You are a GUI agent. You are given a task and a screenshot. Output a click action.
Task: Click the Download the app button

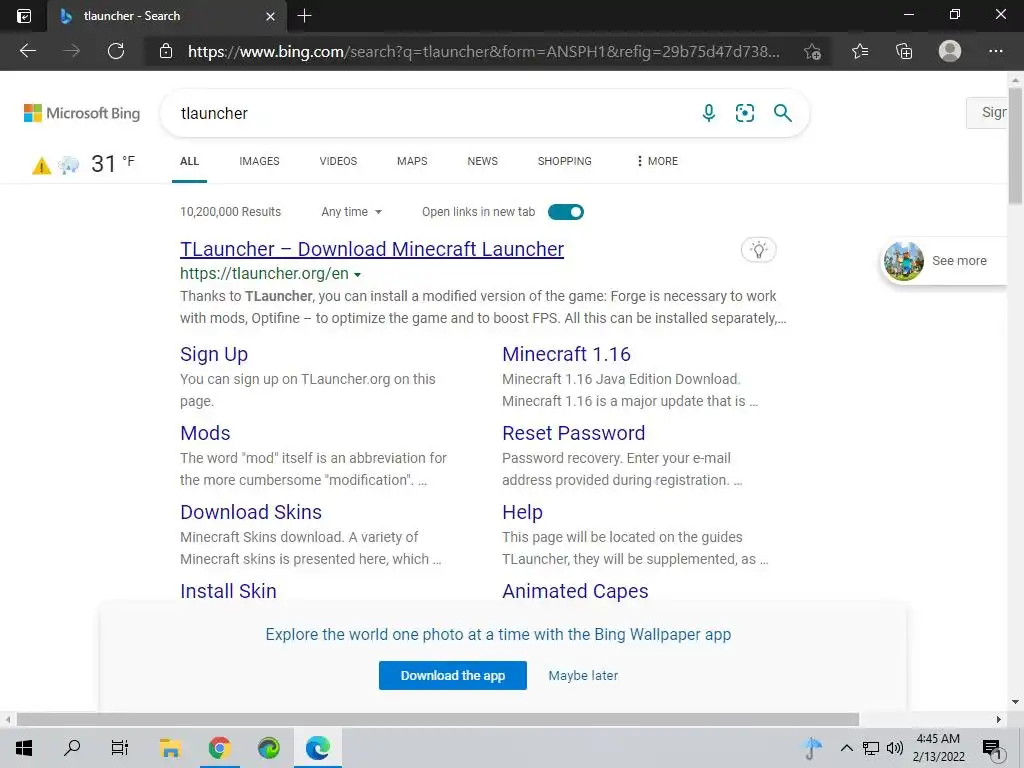(x=453, y=675)
